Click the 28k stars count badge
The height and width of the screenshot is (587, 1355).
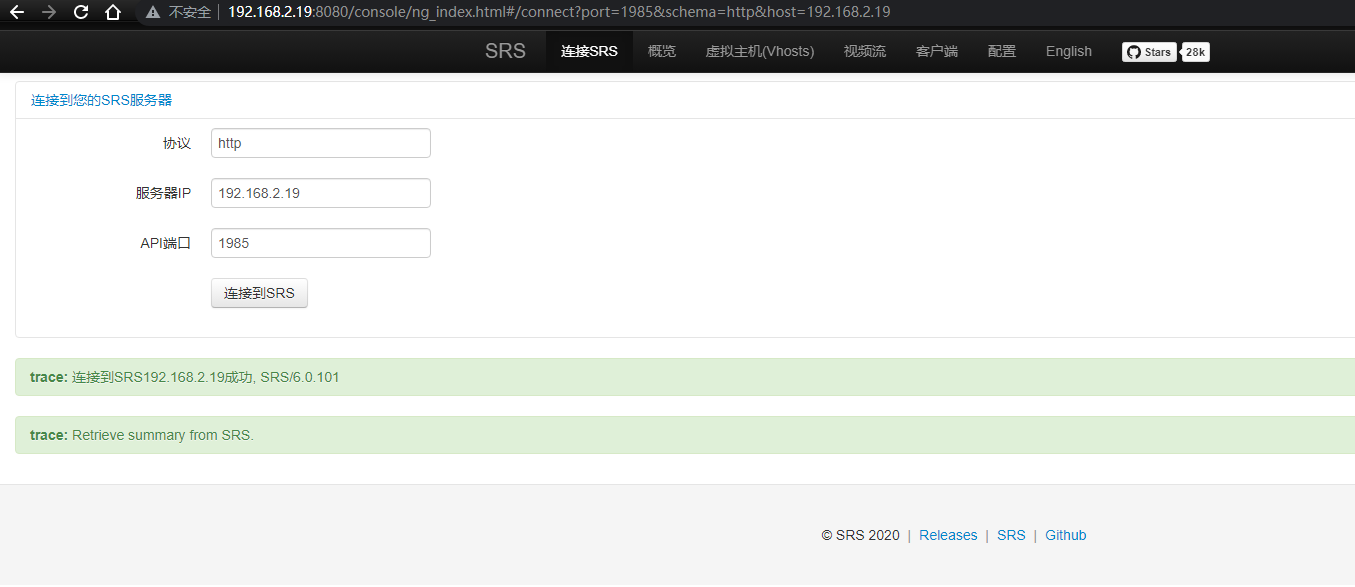[1196, 52]
